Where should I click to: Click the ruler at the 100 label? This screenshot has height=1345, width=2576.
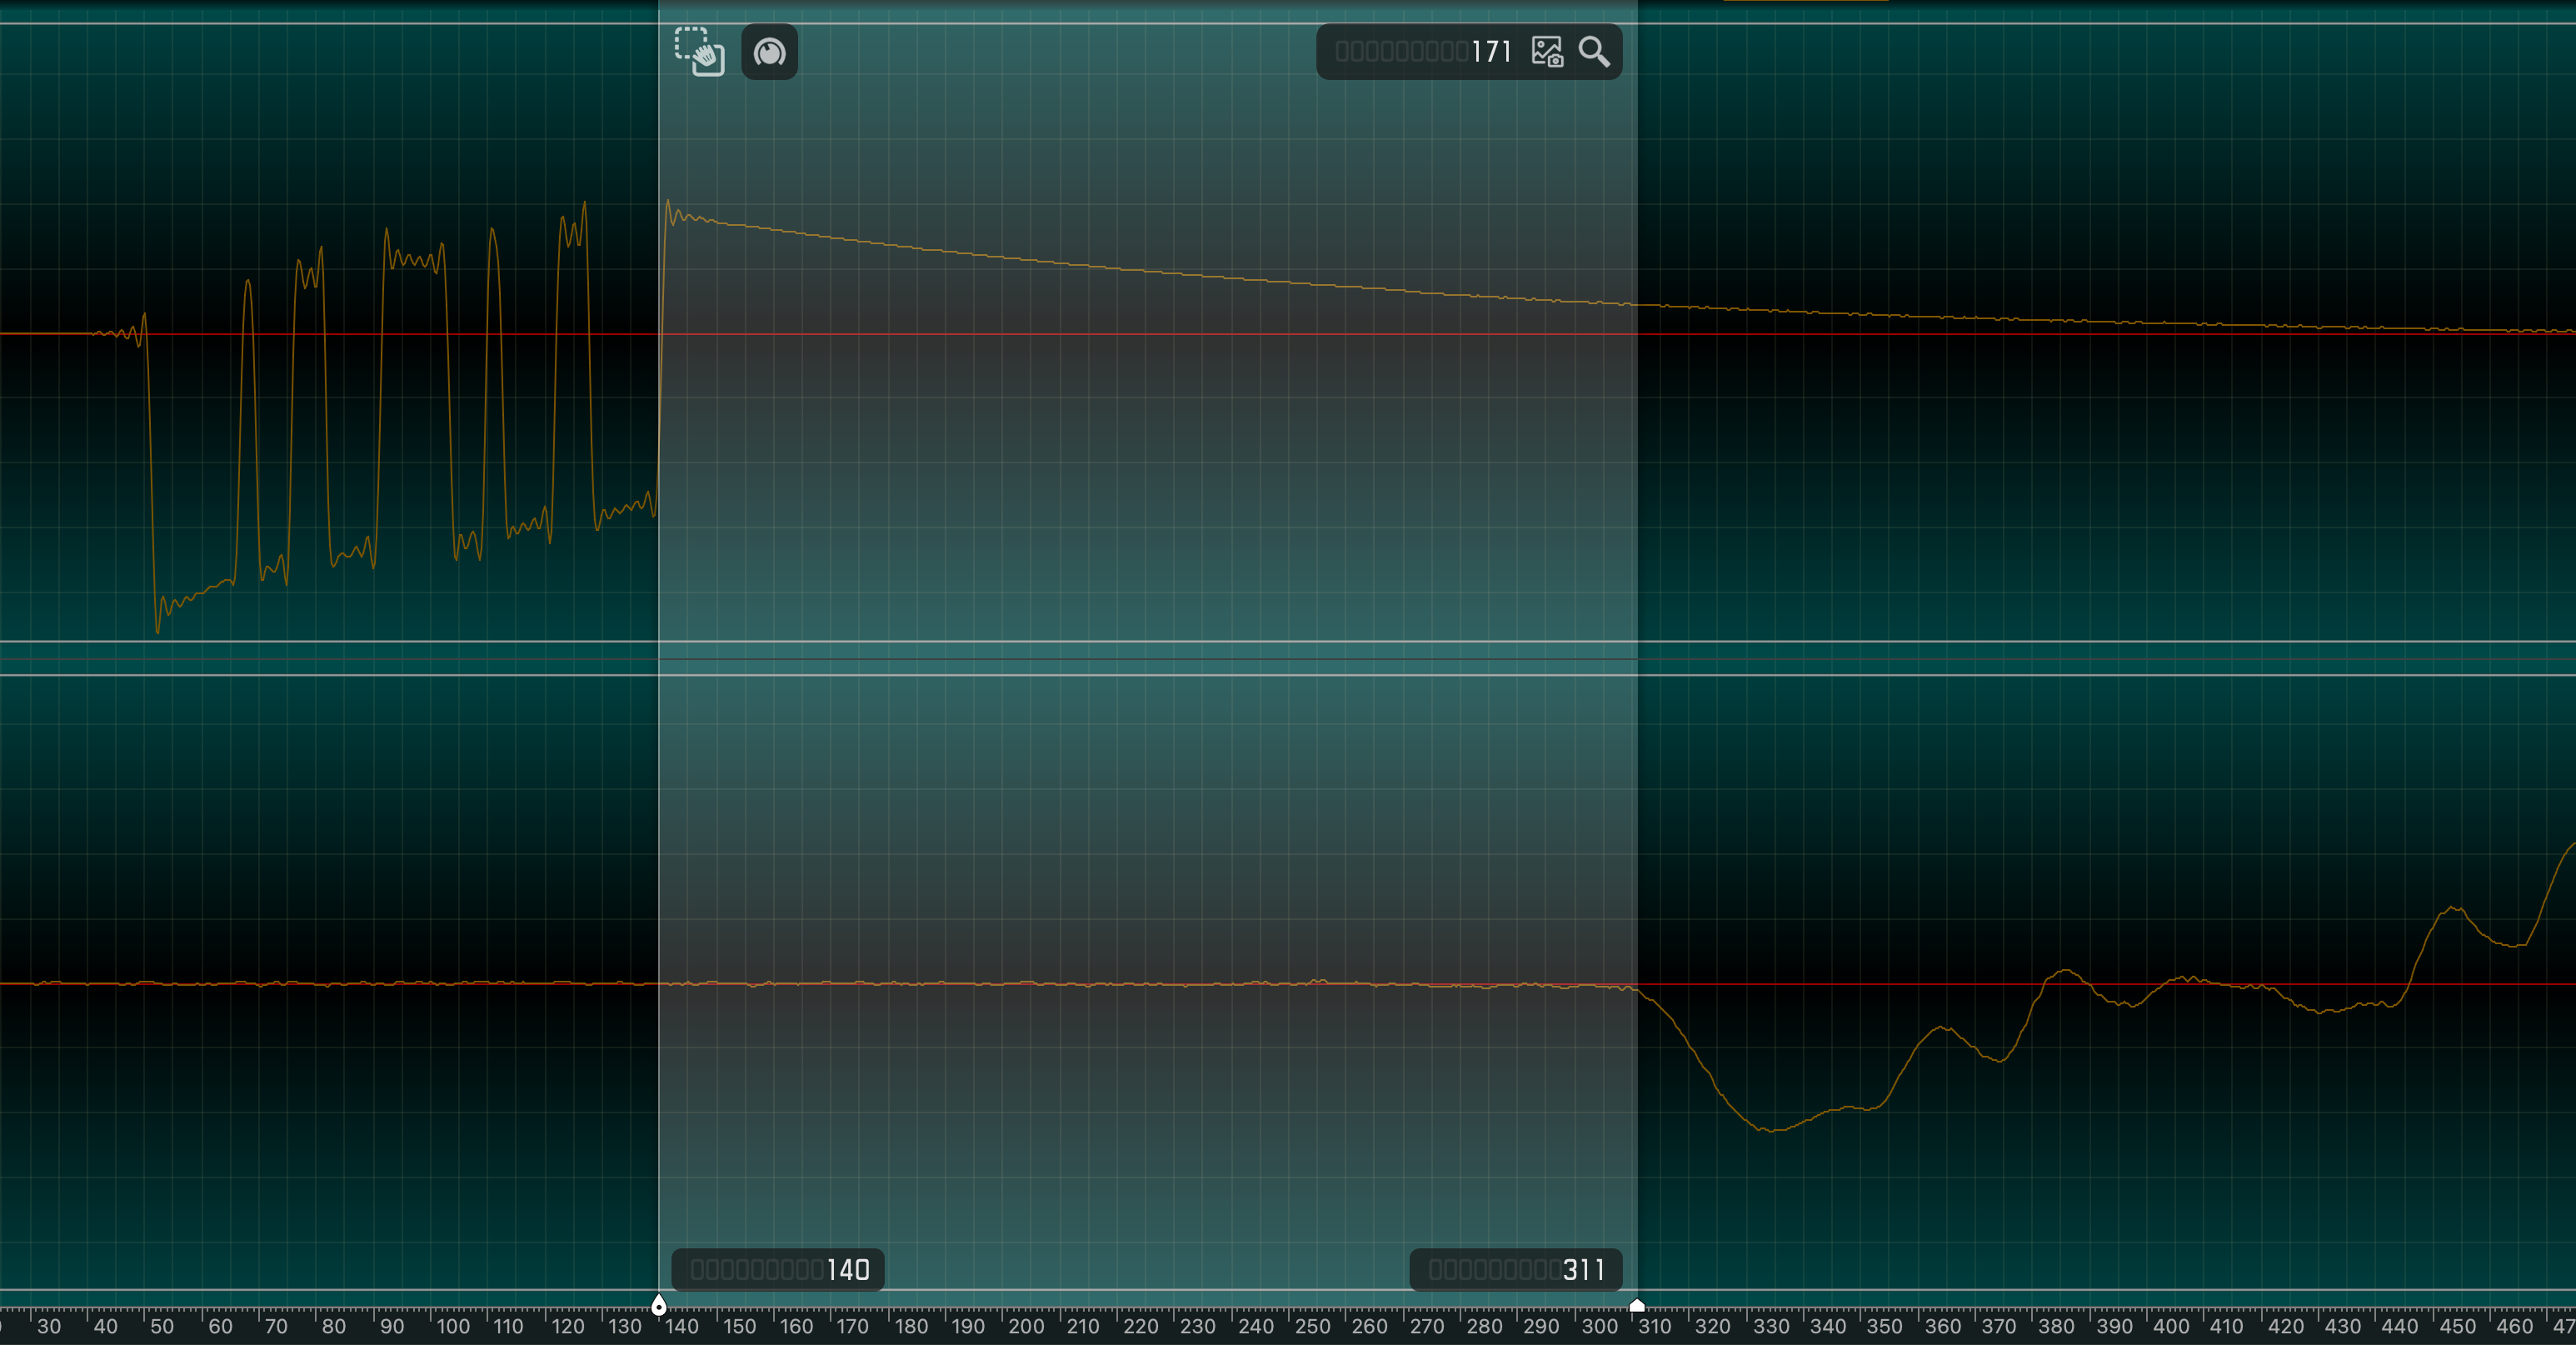pos(453,1327)
